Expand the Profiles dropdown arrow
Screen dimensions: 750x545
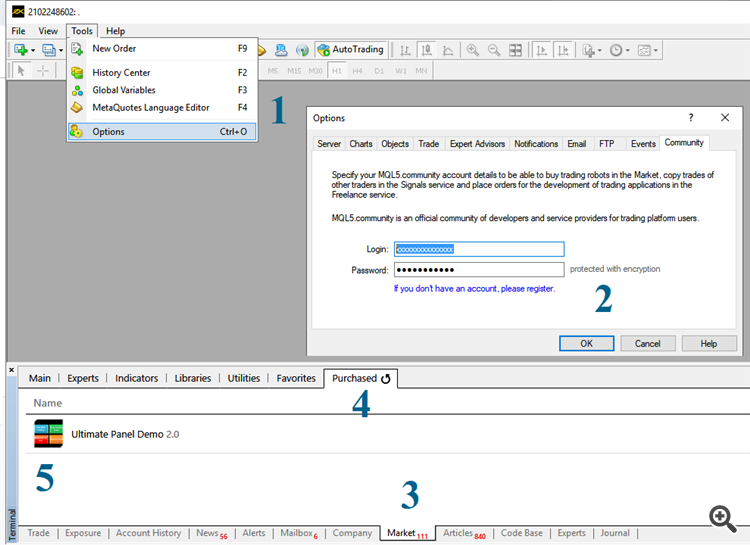61,50
